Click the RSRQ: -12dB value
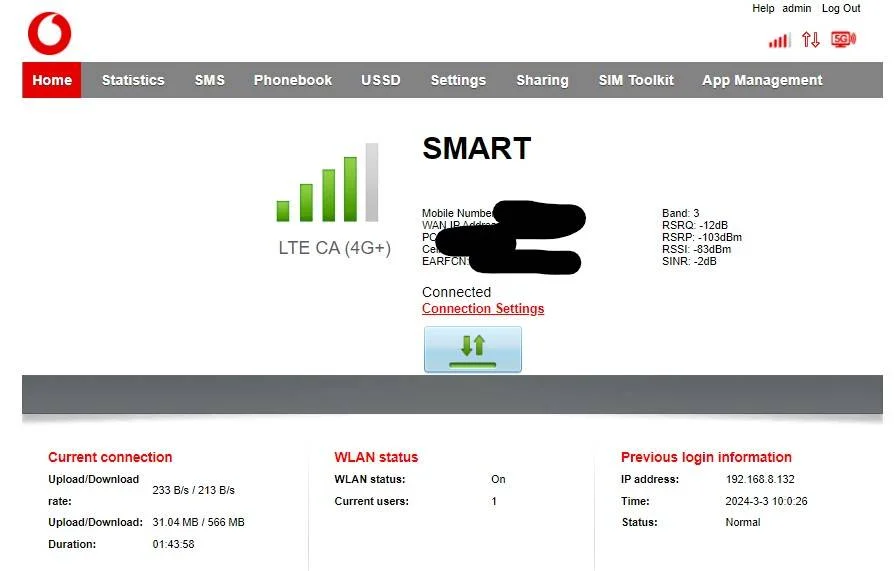This screenshot has width=894, height=571. click(x=695, y=225)
